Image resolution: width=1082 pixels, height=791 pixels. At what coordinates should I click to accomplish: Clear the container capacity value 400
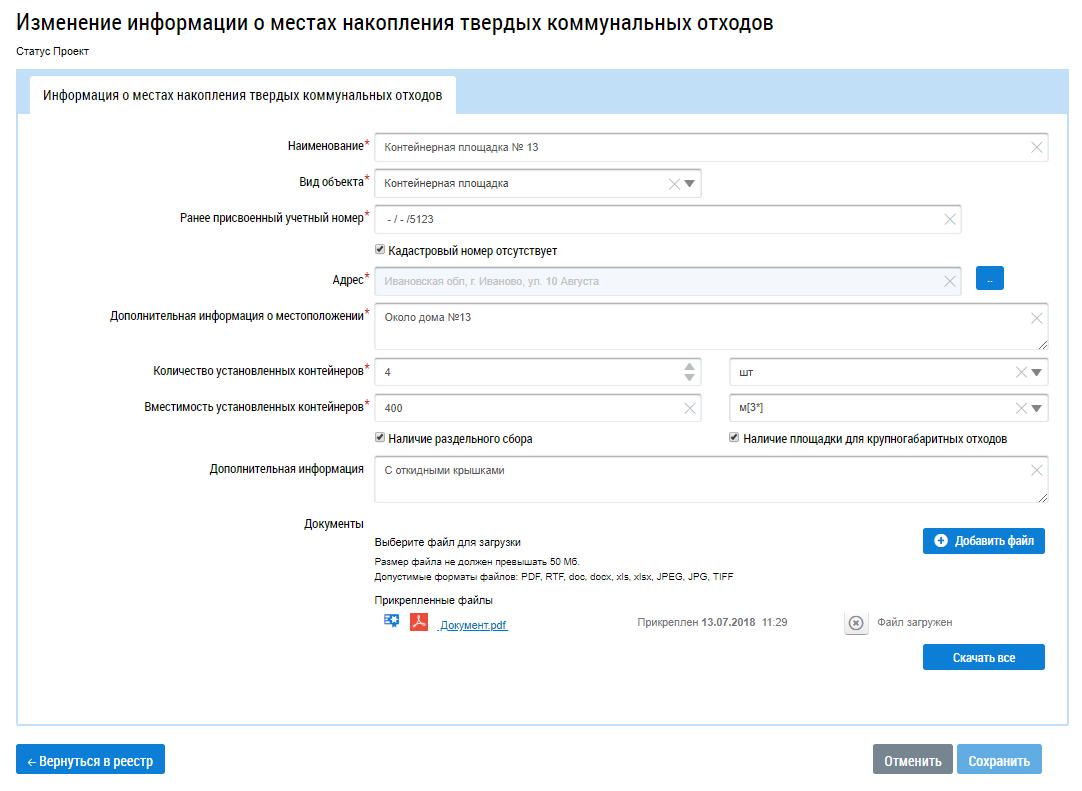(690, 408)
